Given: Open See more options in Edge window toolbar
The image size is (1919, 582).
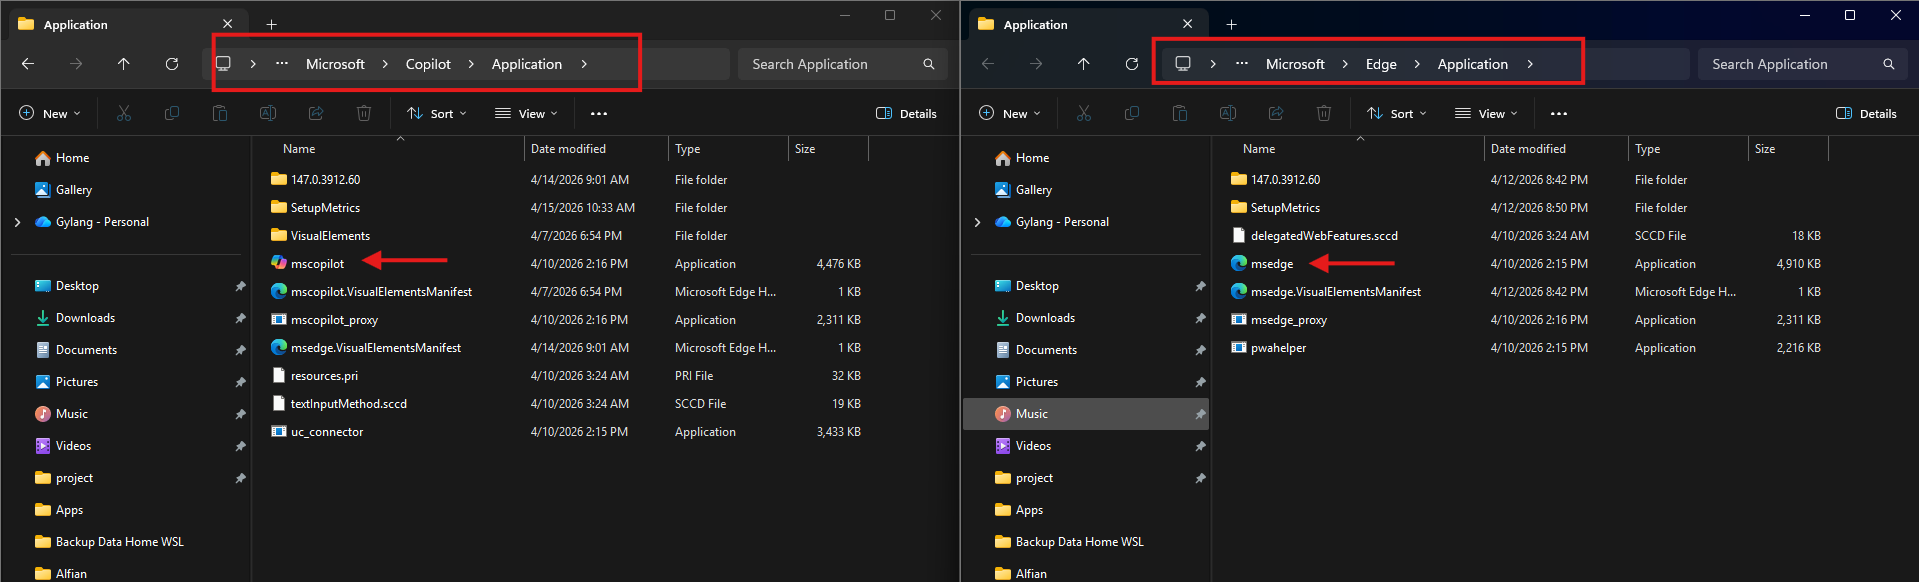Looking at the screenshot, I should point(1558,114).
